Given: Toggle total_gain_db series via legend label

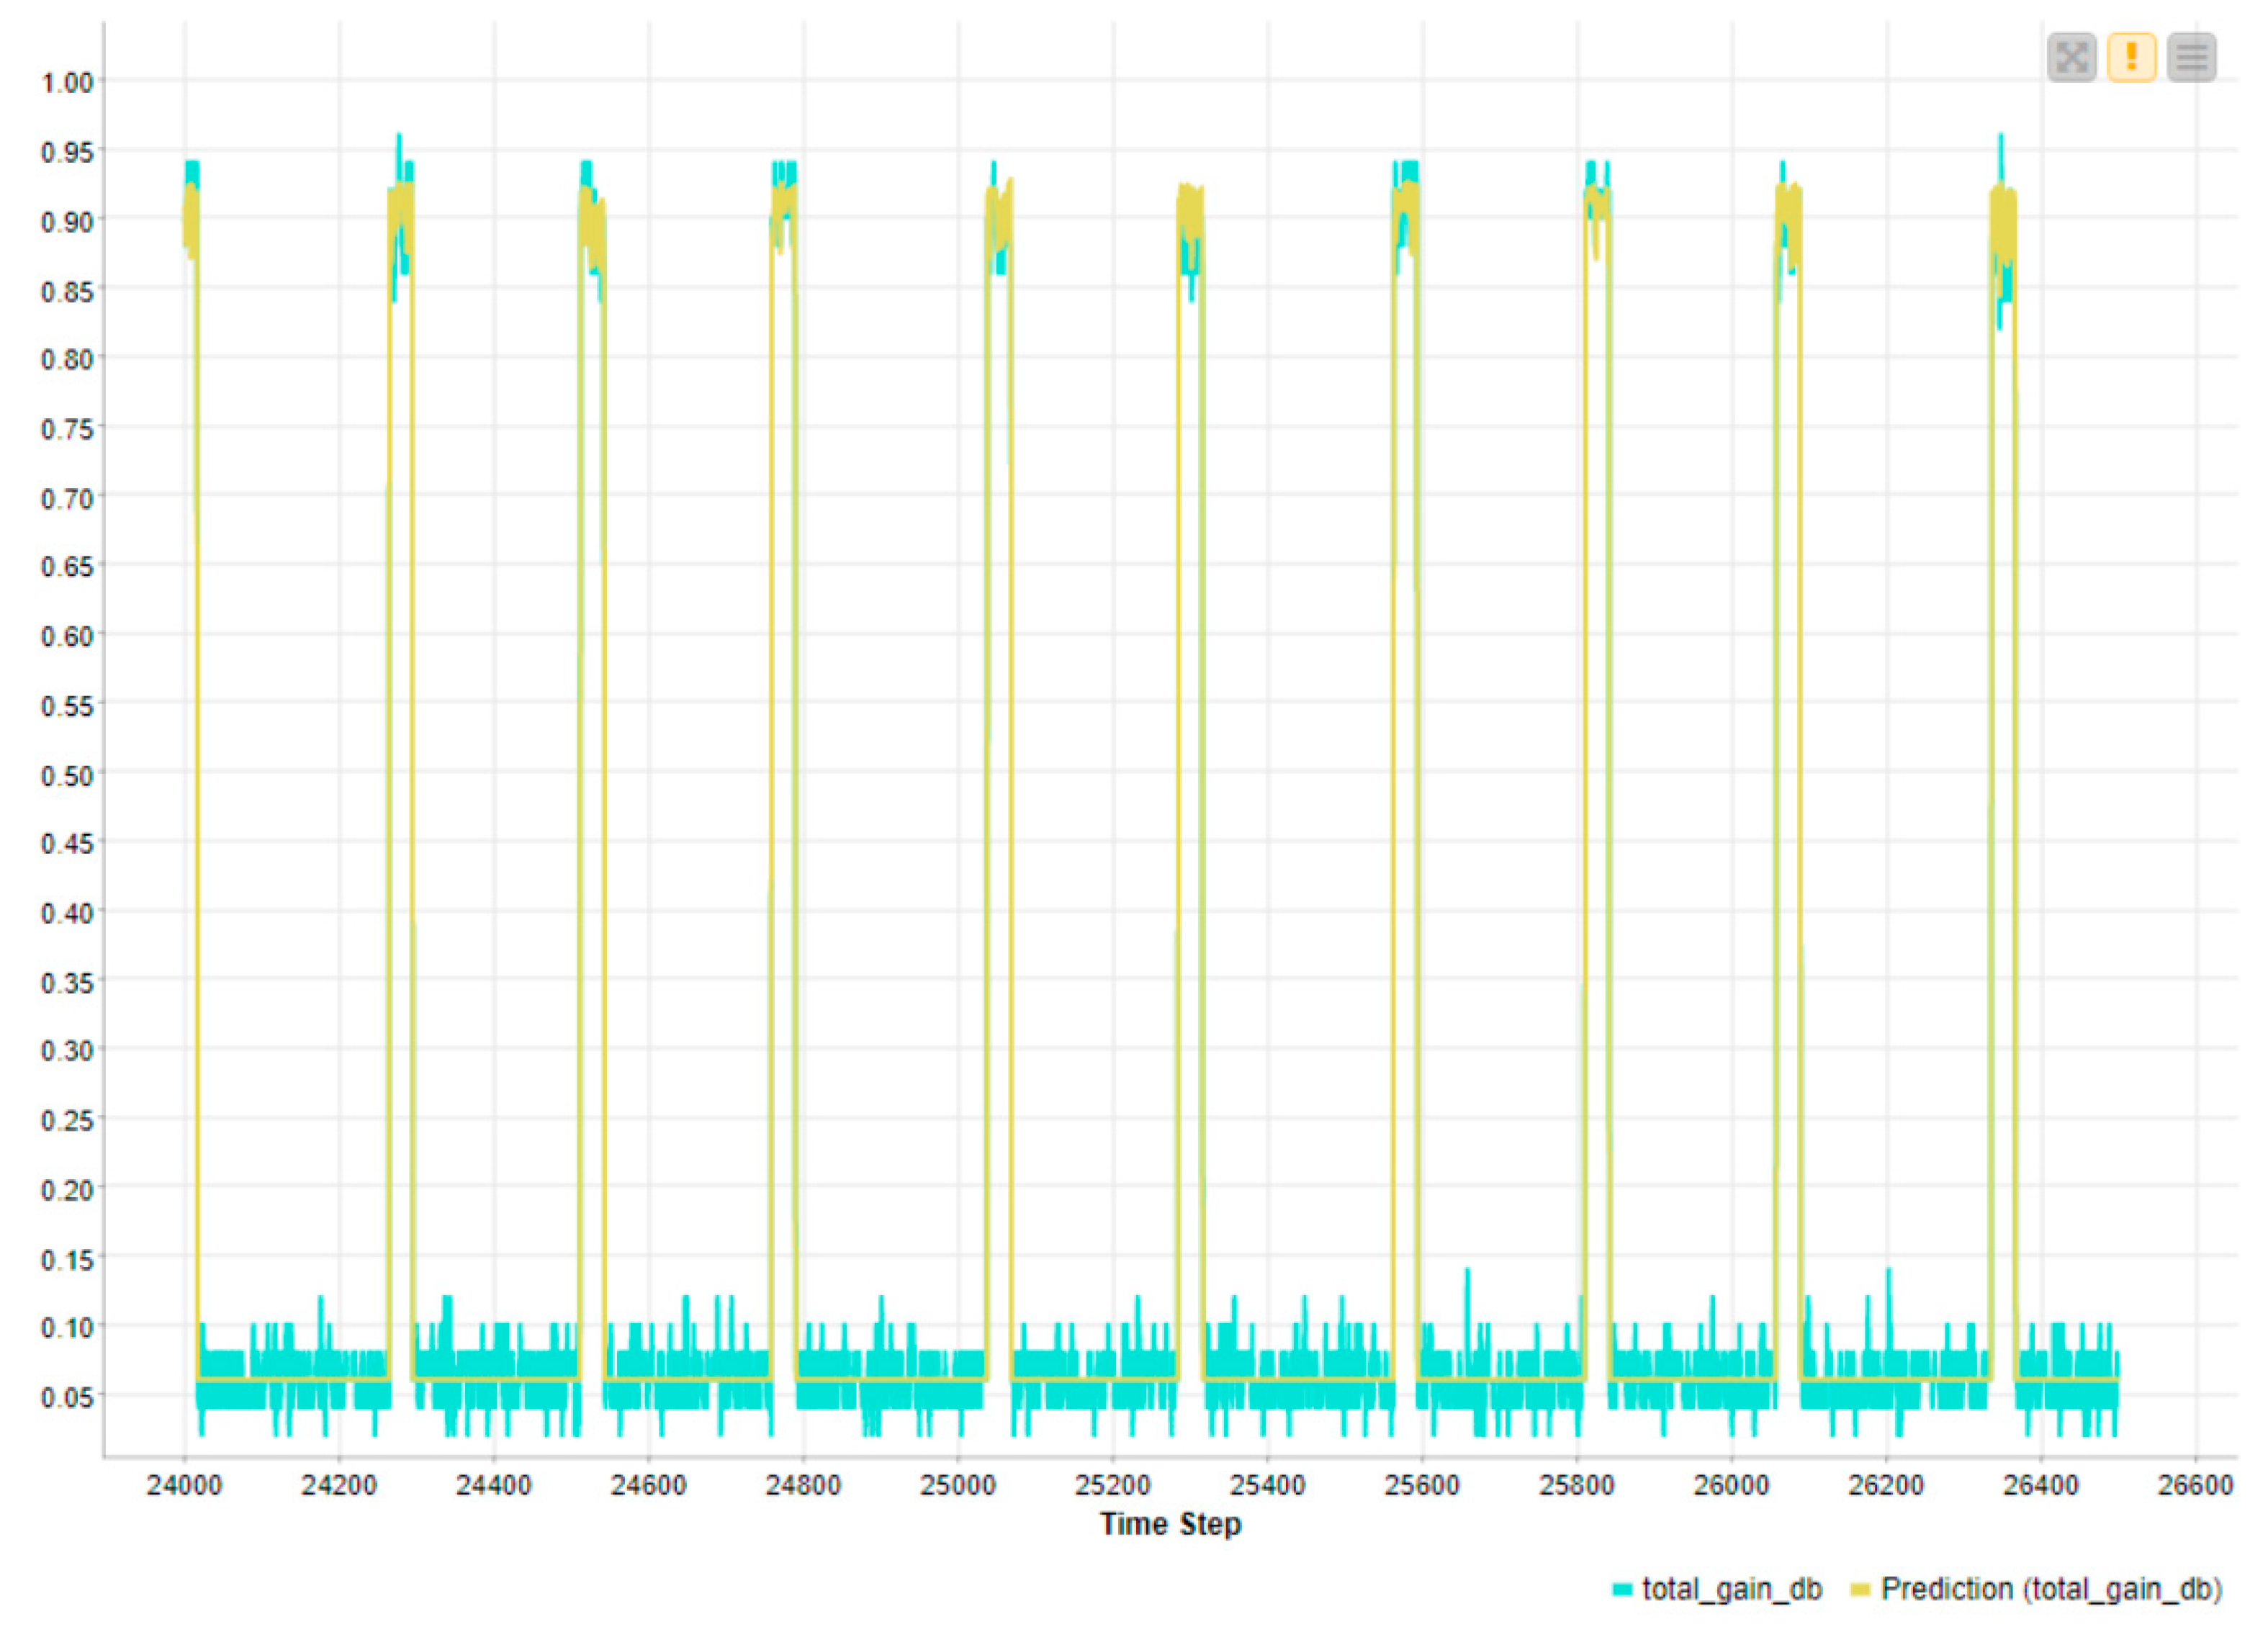Looking at the screenshot, I should tap(1732, 1589).
